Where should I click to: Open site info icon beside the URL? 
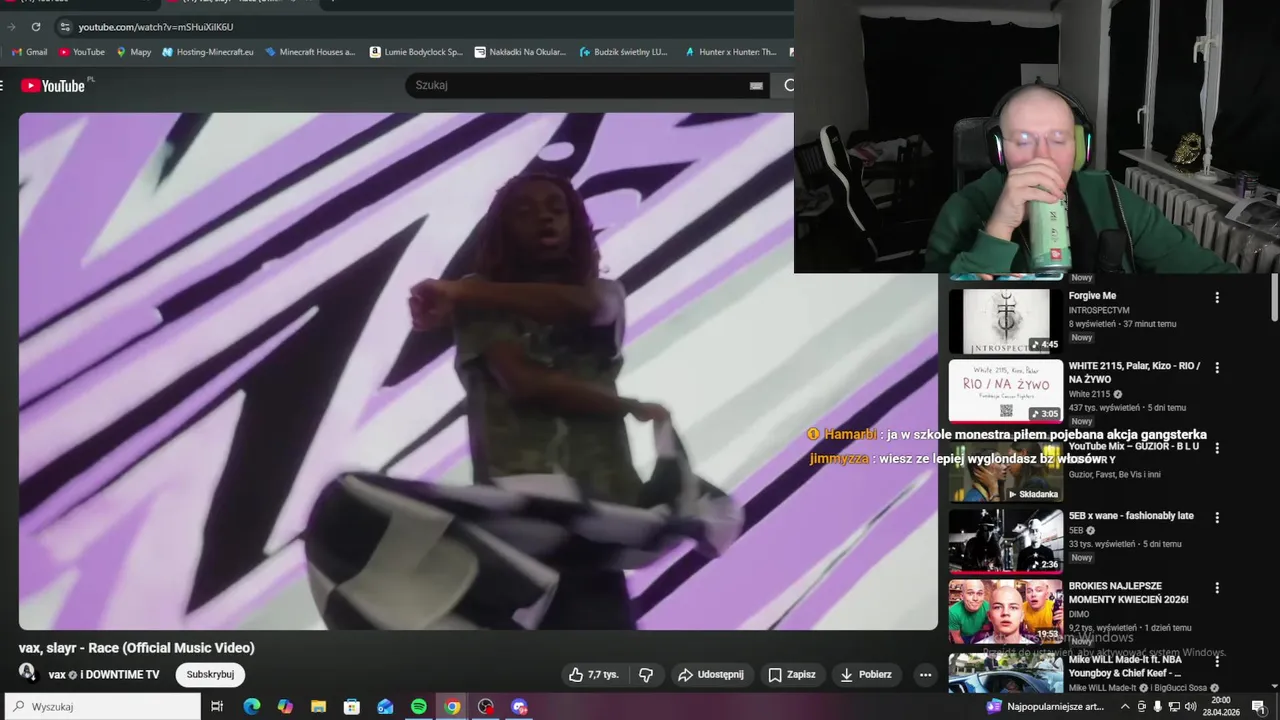[65, 27]
